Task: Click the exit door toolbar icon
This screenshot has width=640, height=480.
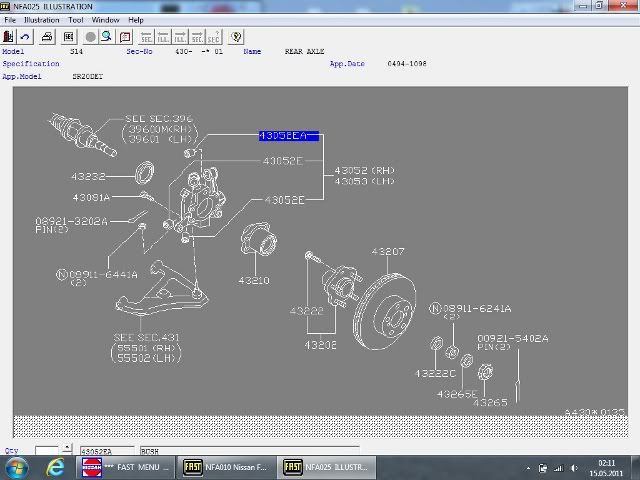Action: click(x=9, y=37)
